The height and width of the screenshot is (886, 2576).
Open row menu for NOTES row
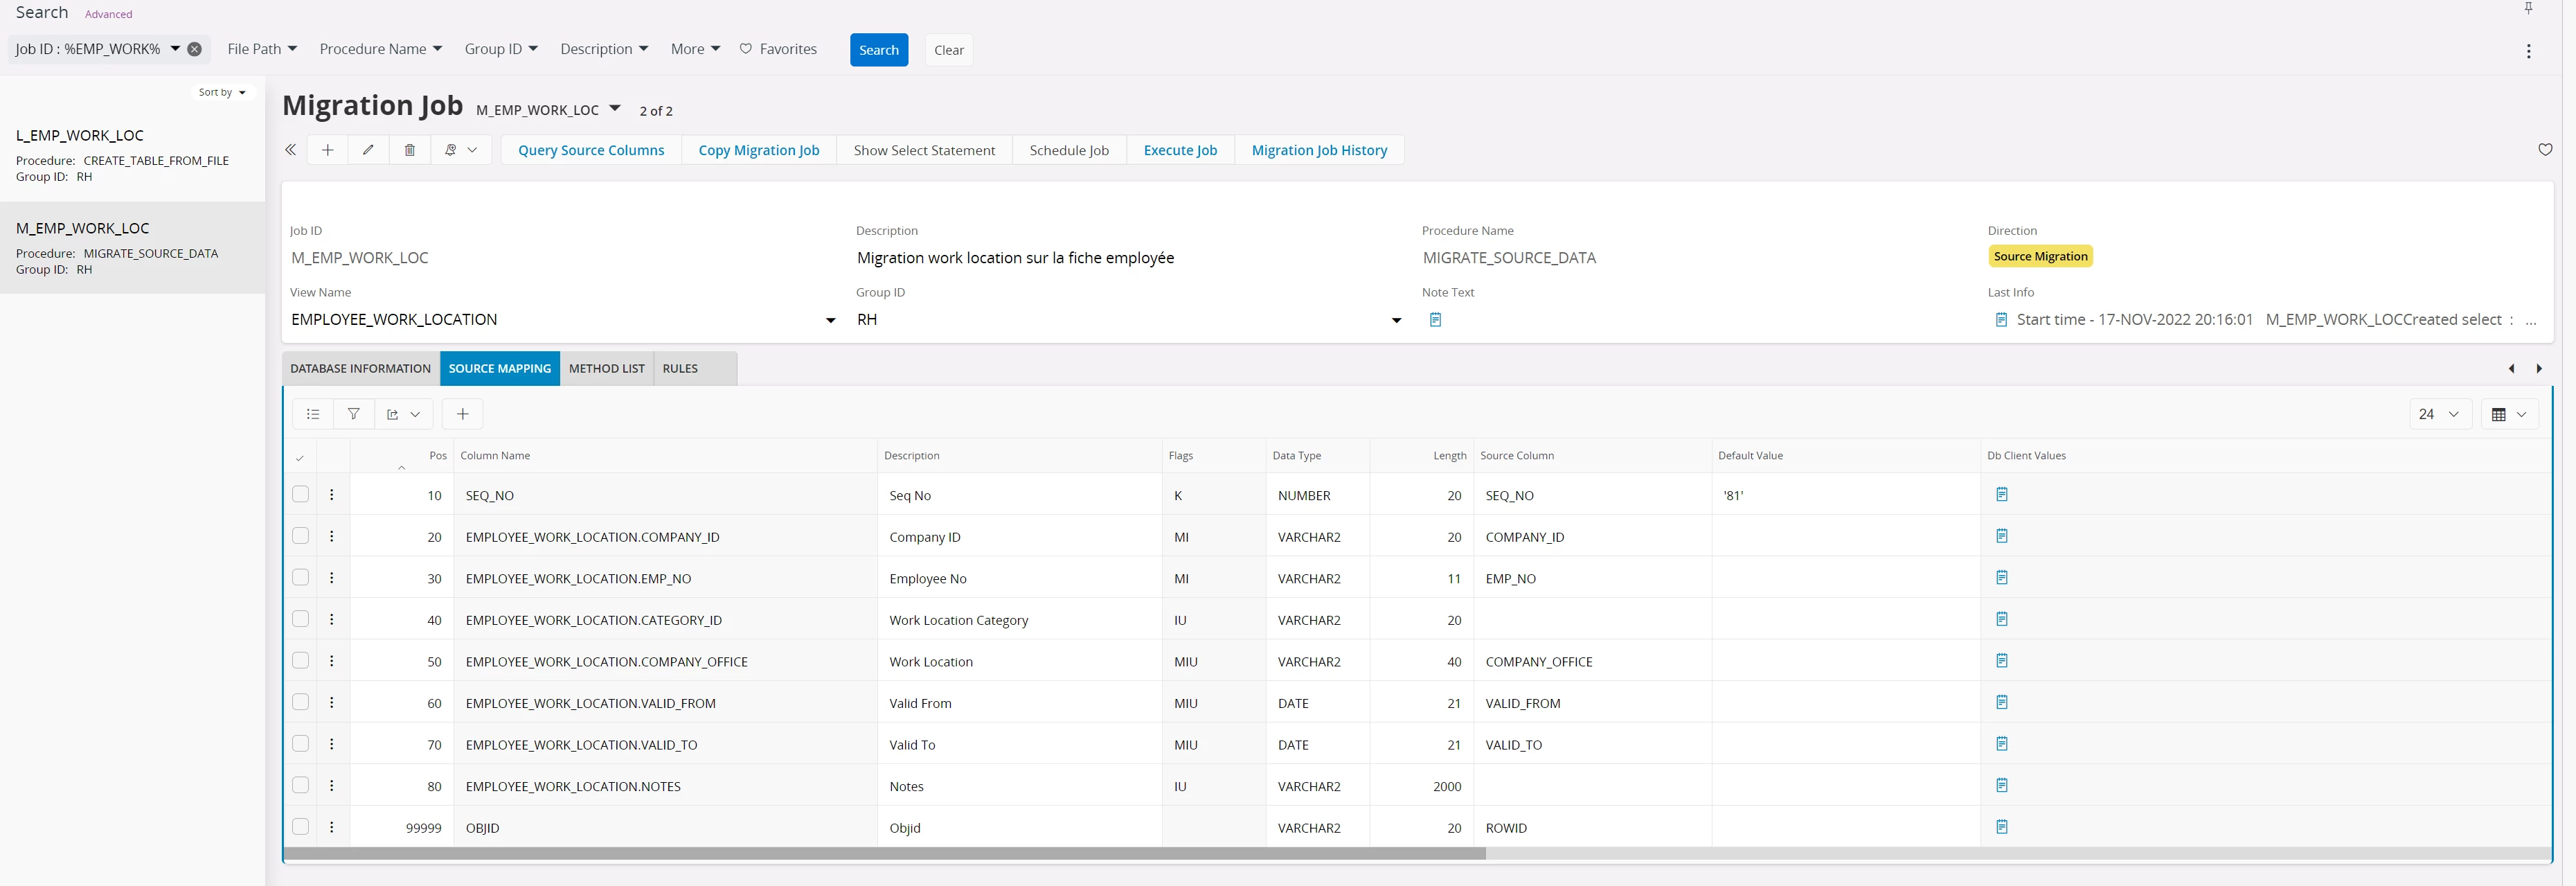[332, 785]
